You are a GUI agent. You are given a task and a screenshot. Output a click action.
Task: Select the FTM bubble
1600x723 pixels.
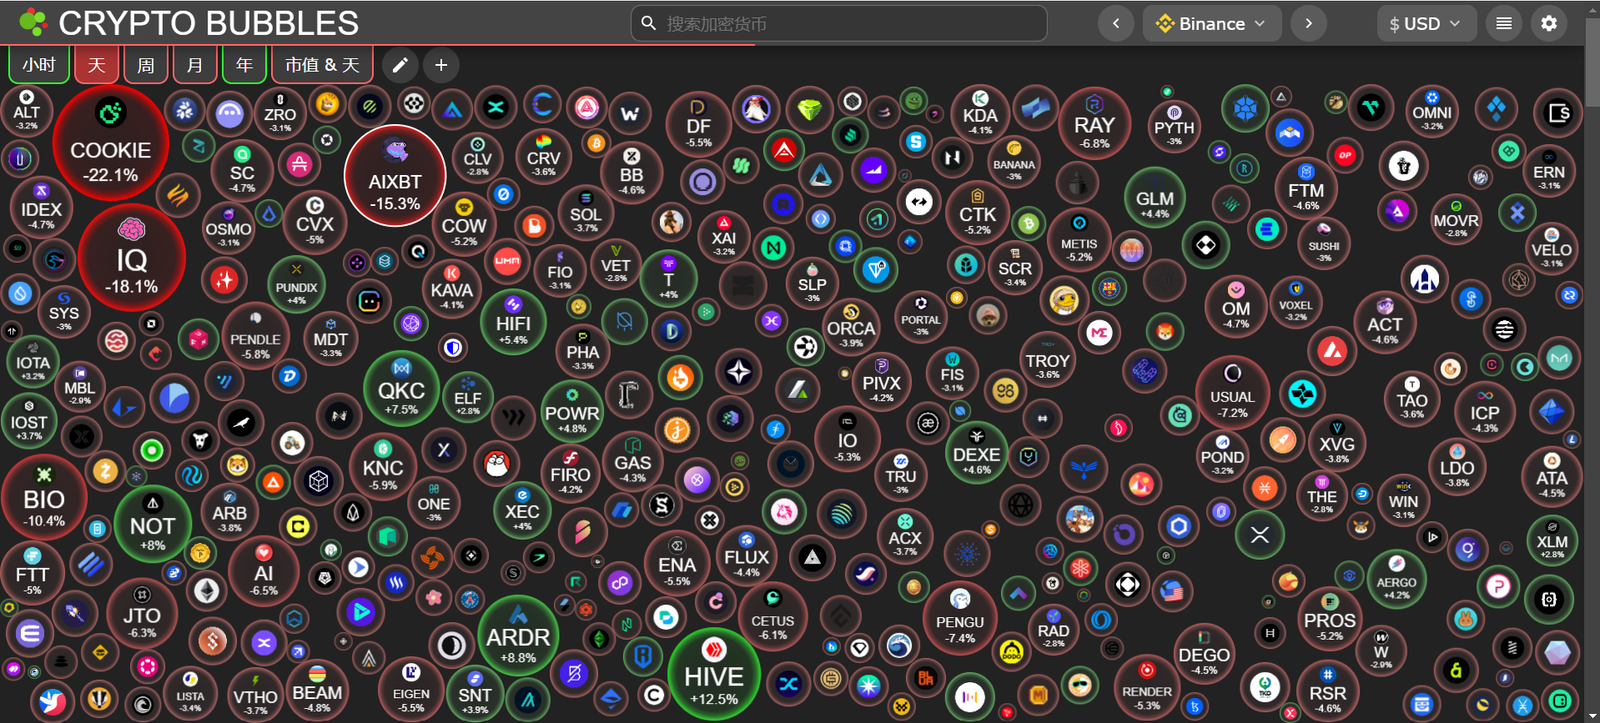[x=1306, y=187]
